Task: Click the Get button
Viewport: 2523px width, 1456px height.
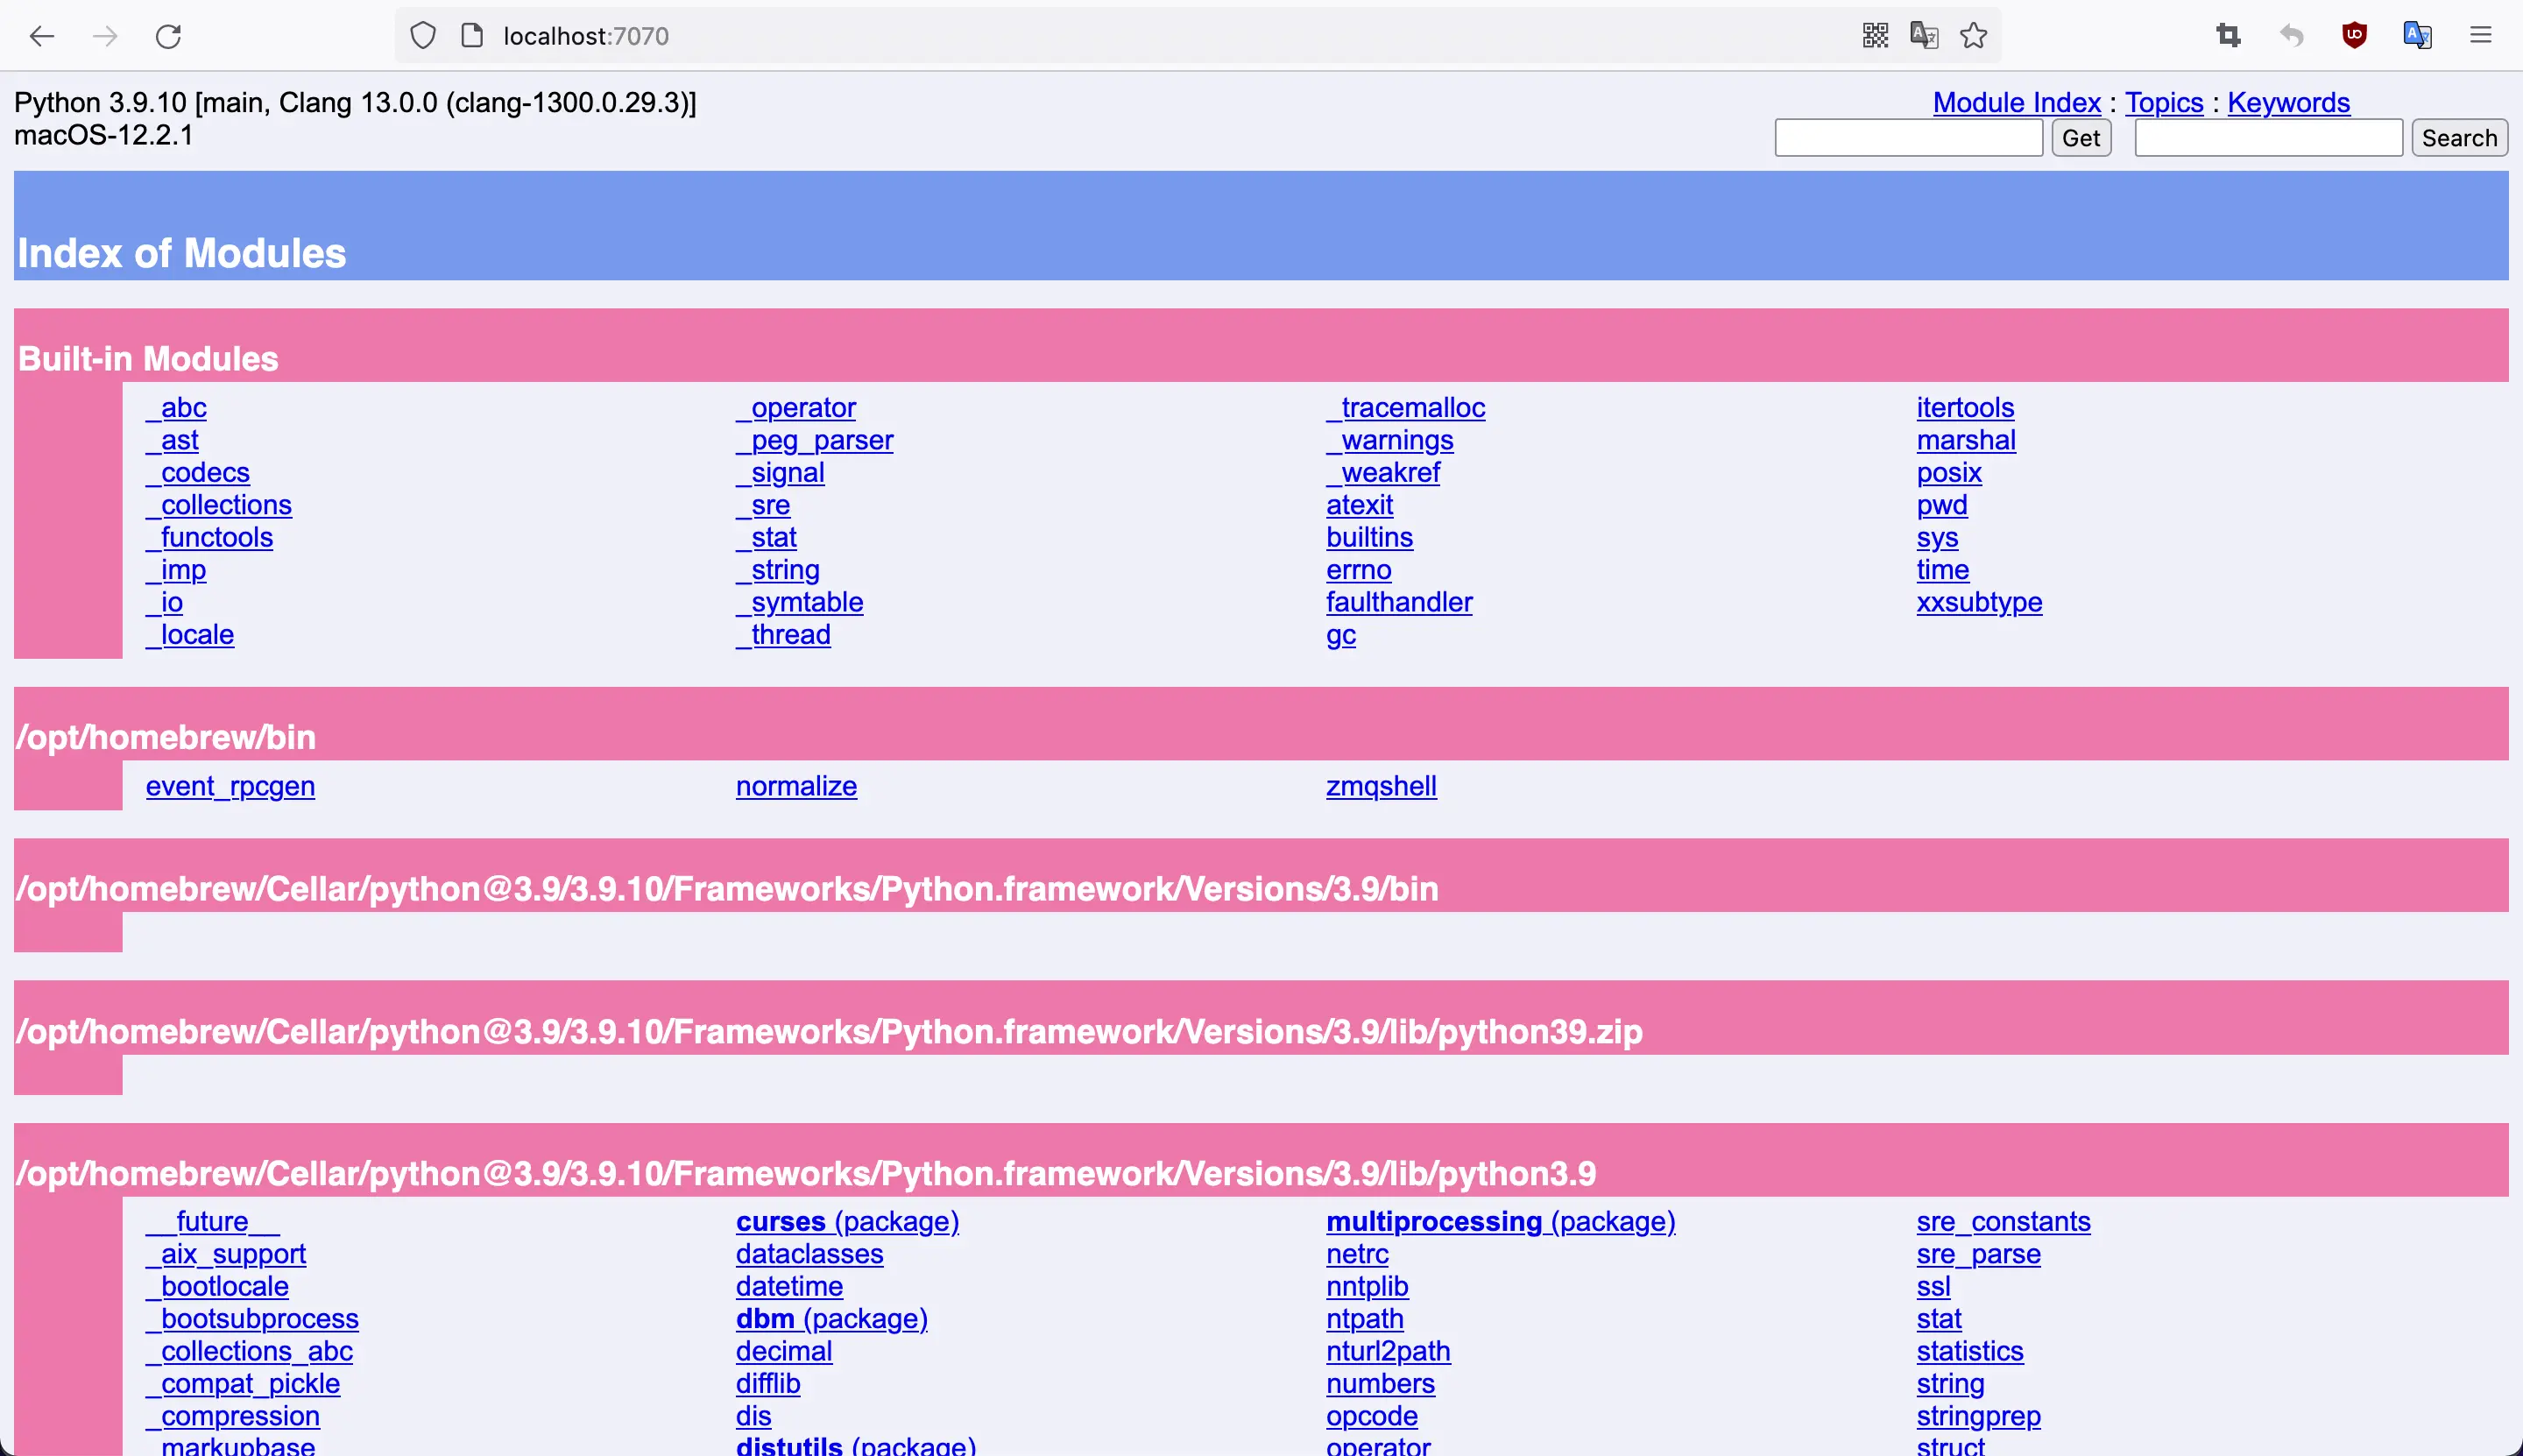Action: tap(2081, 138)
